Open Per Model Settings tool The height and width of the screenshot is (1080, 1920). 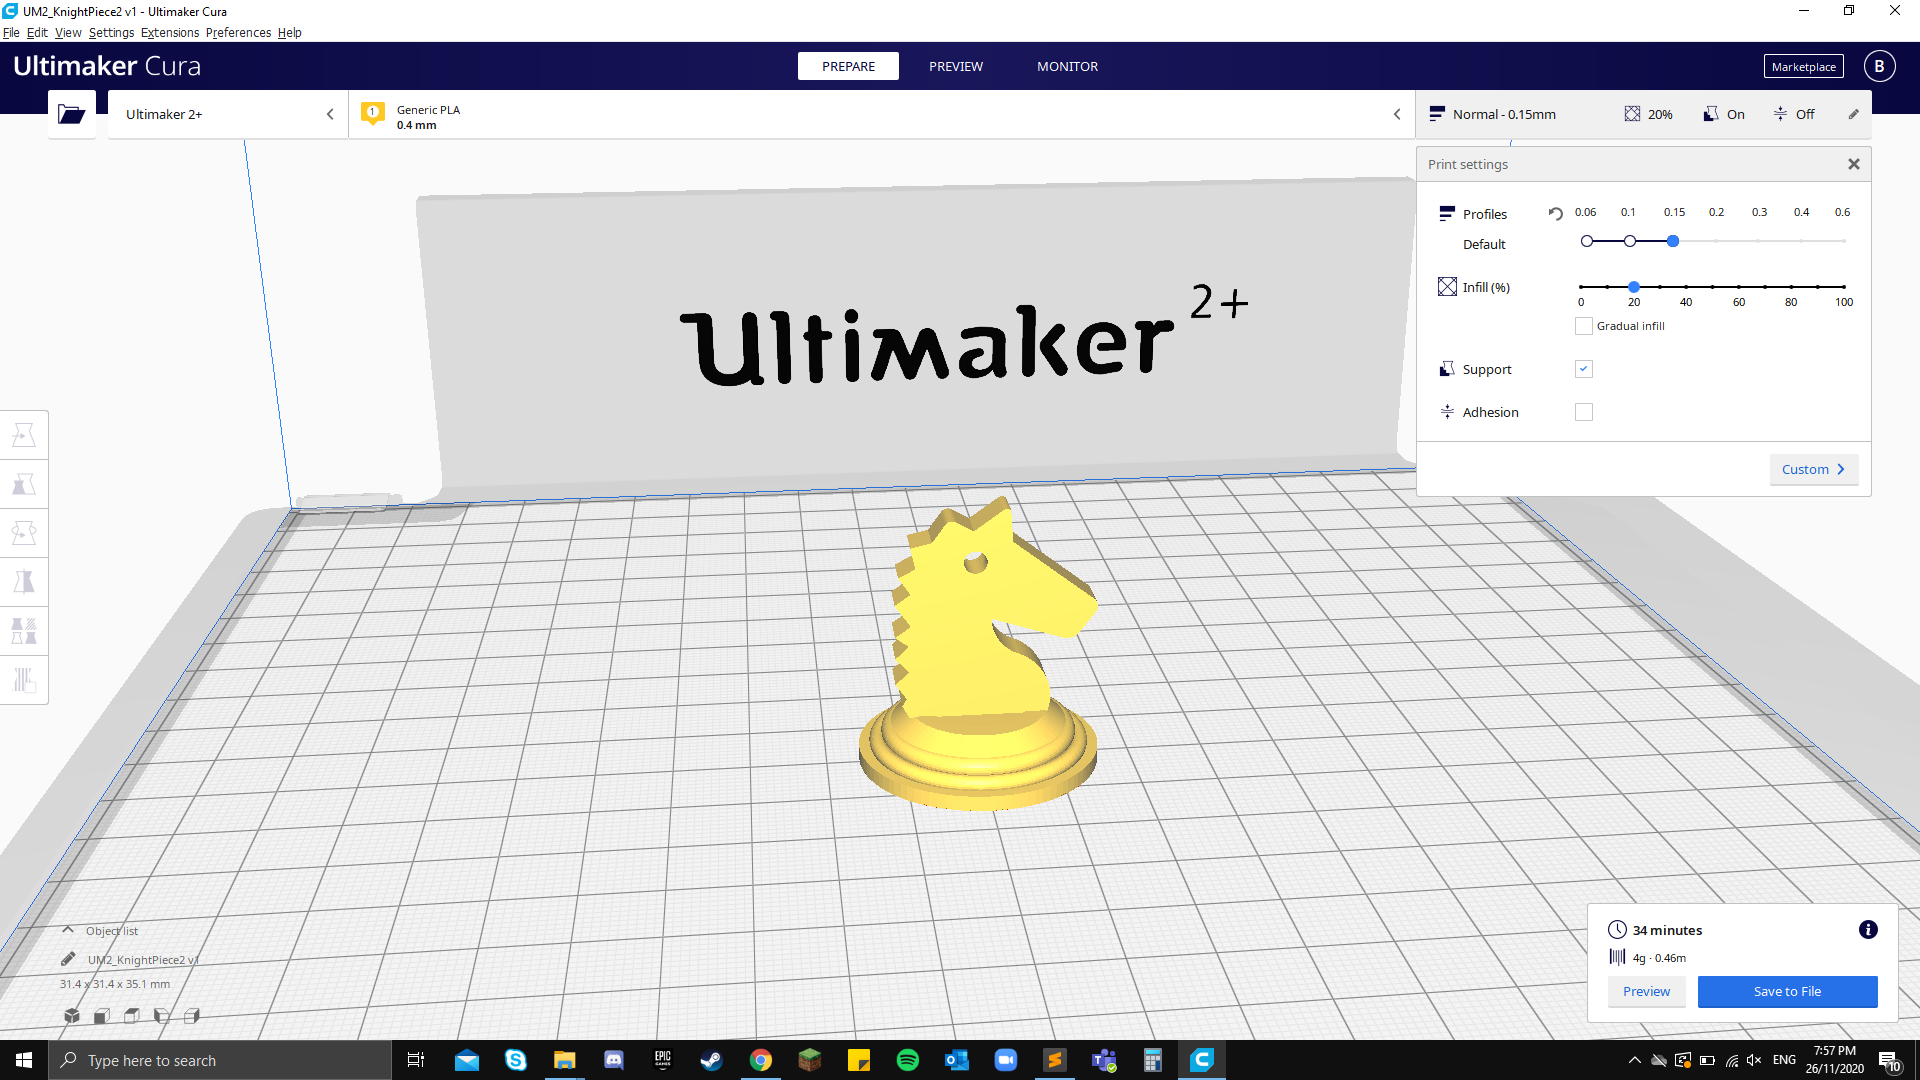pos(24,631)
